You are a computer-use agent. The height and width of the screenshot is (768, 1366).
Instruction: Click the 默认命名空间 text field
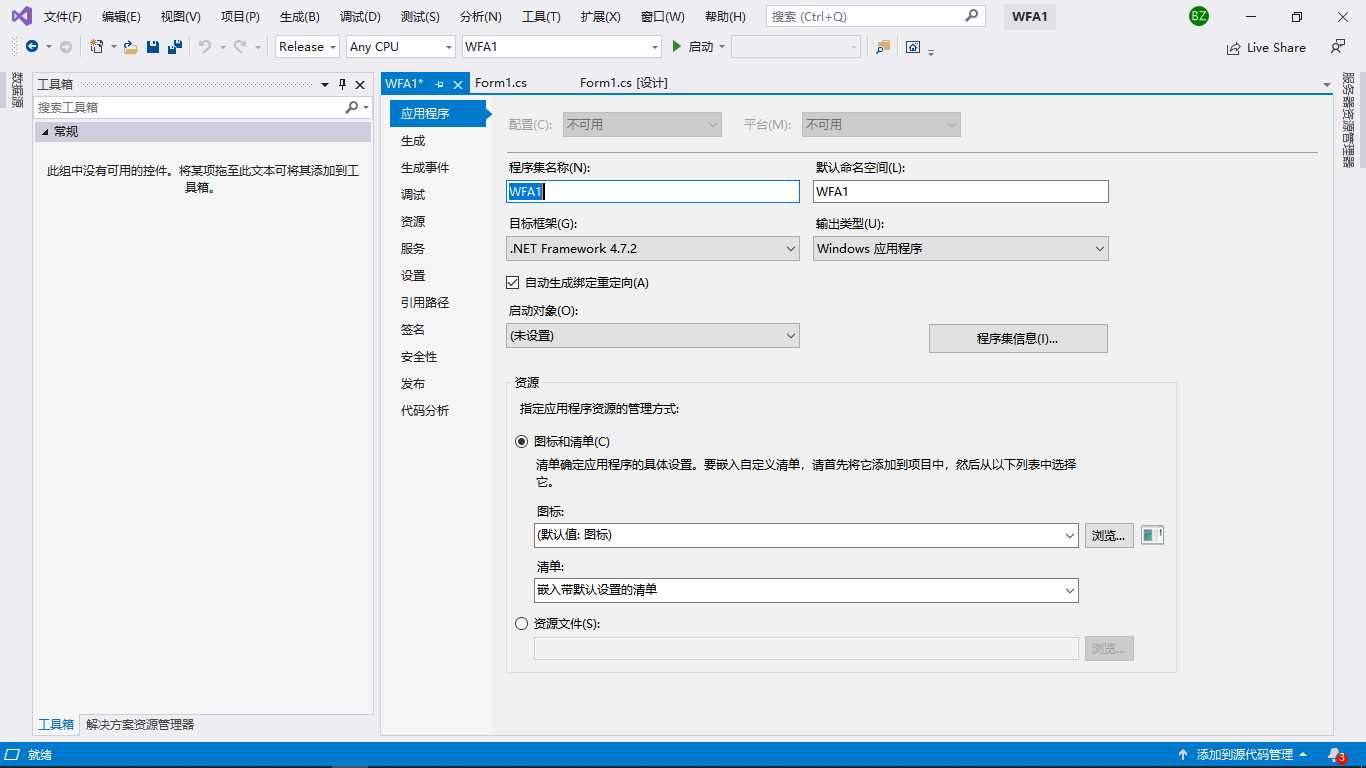[x=961, y=192]
